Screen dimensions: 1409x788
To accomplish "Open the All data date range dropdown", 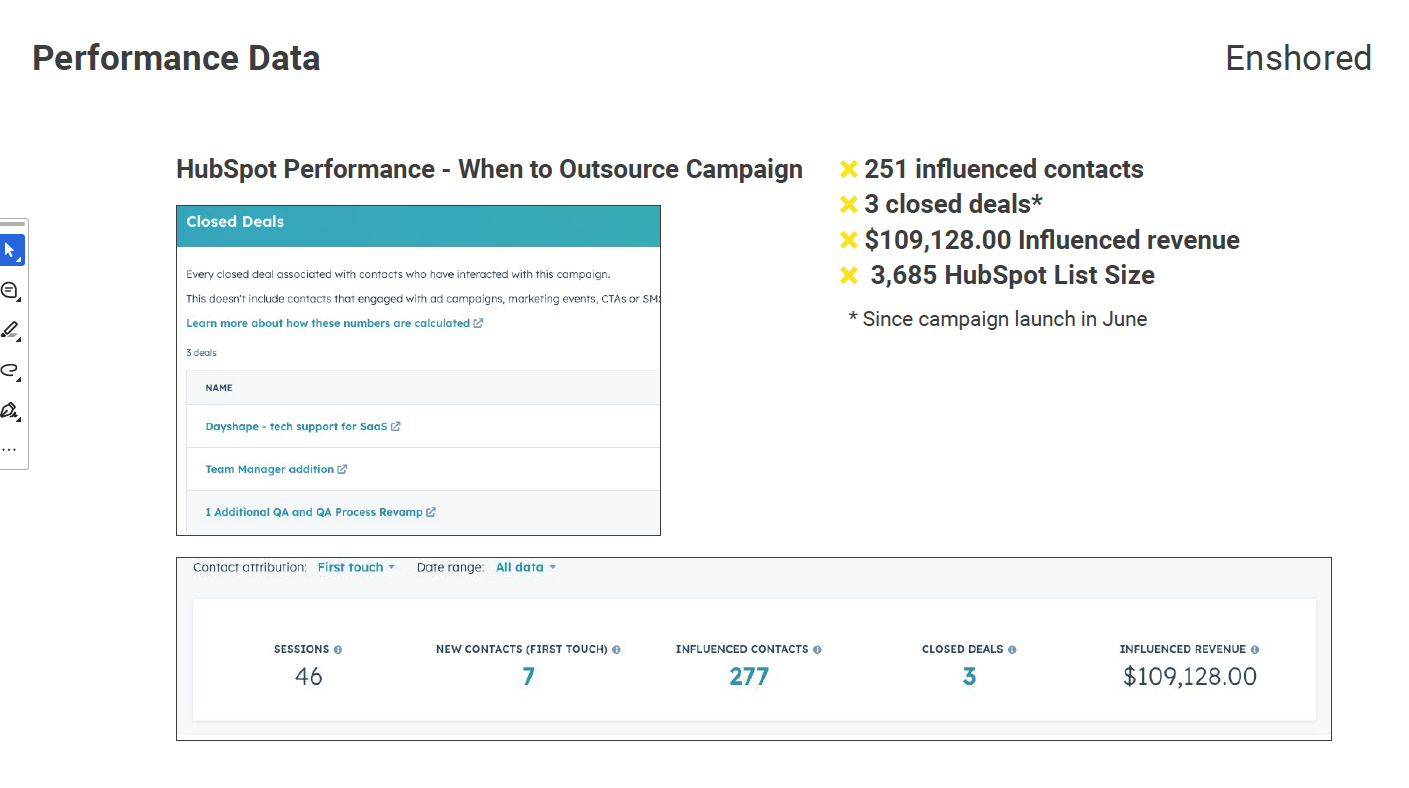I will (x=526, y=567).
